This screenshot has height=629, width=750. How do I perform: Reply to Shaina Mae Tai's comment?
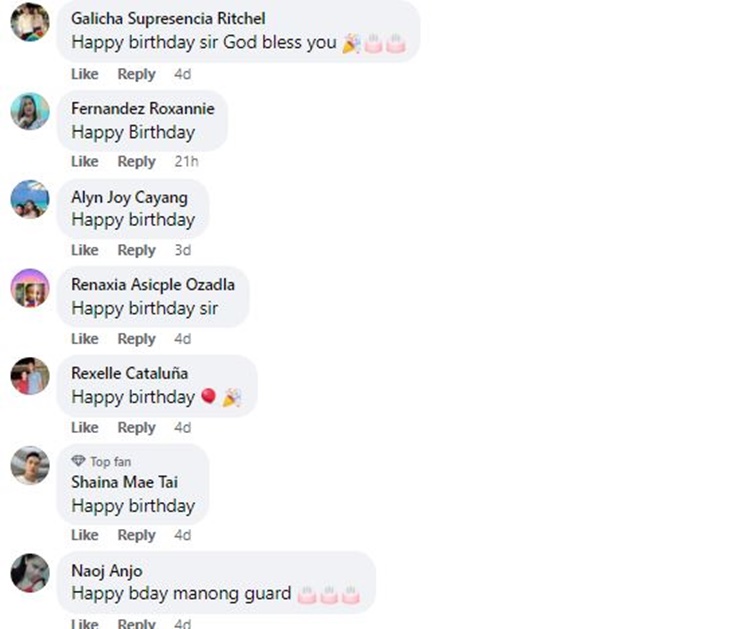[137, 535]
